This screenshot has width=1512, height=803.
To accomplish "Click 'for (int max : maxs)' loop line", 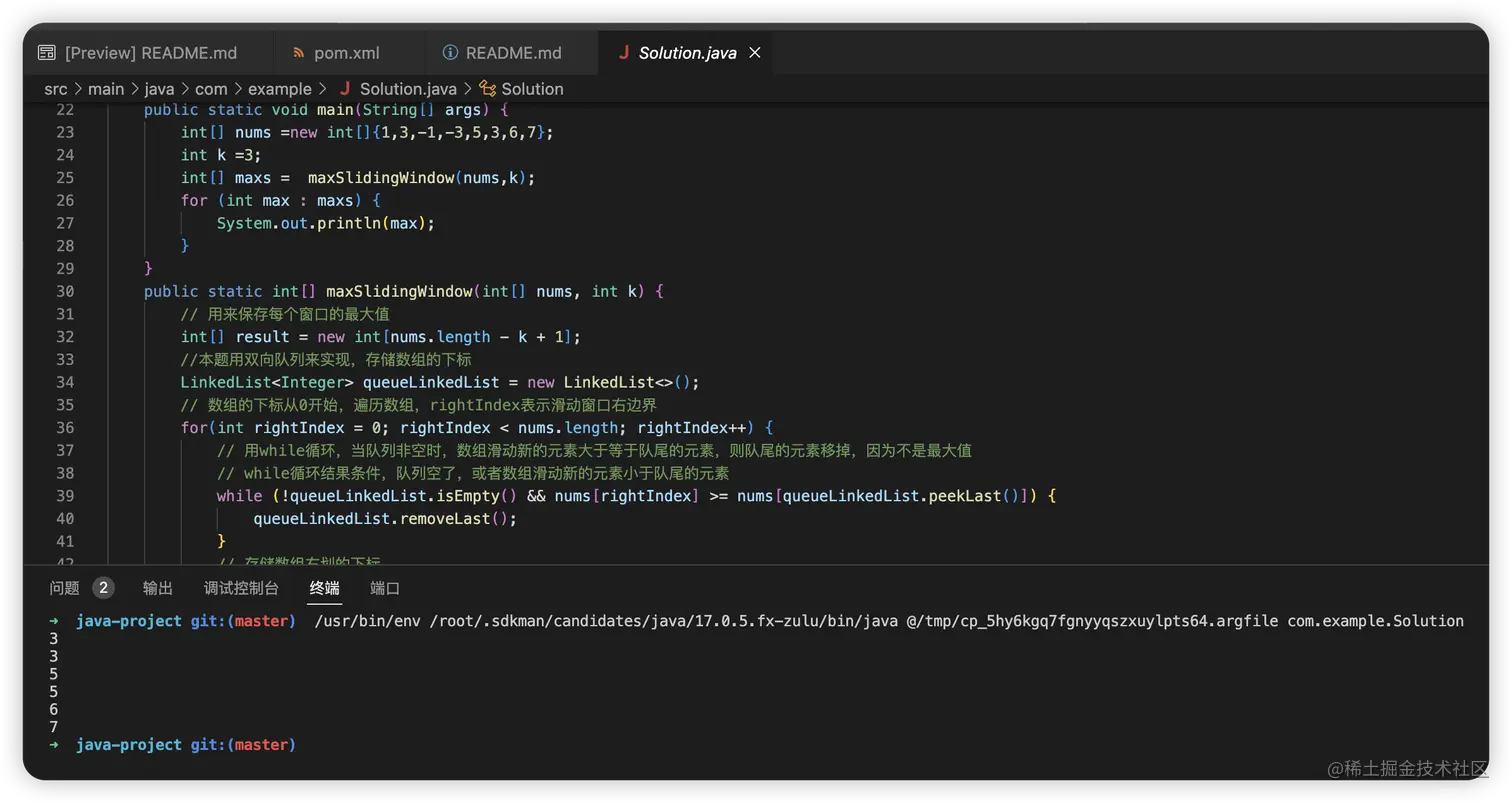I will coord(281,200).
